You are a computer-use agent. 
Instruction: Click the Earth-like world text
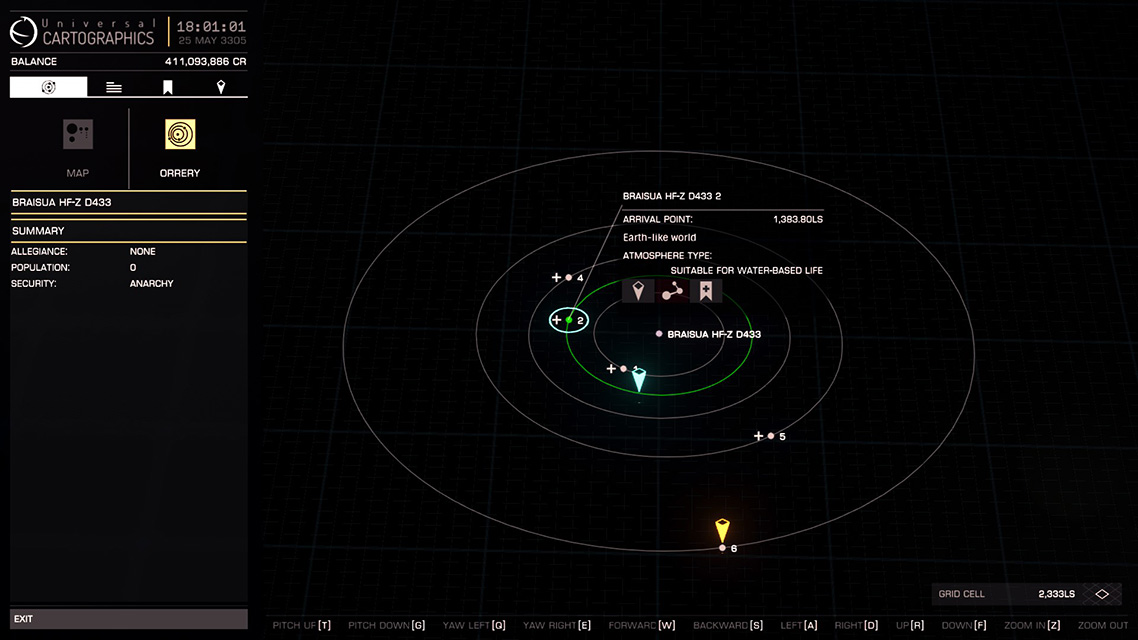tap(660, 237)
